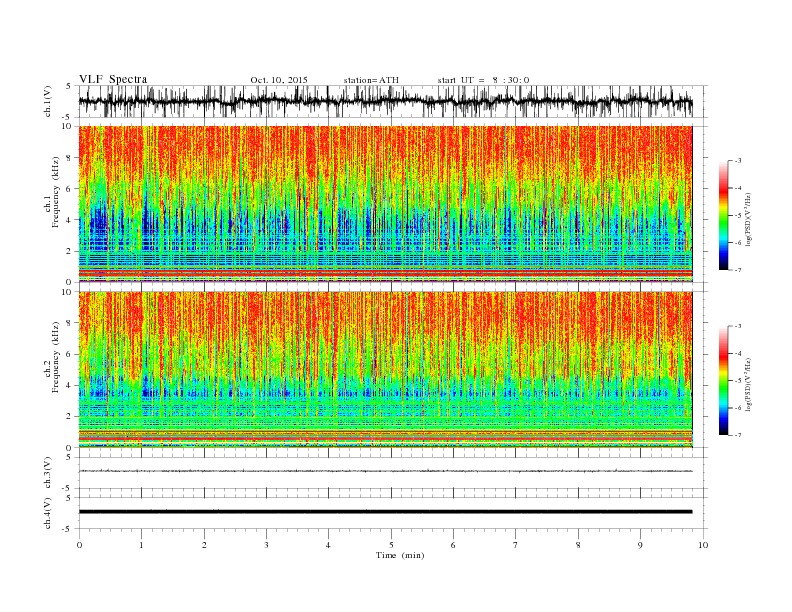Viewport: 792px width, 612px height.
Task: Click the ch.3 voltage trace line
Action: [385, 471]
